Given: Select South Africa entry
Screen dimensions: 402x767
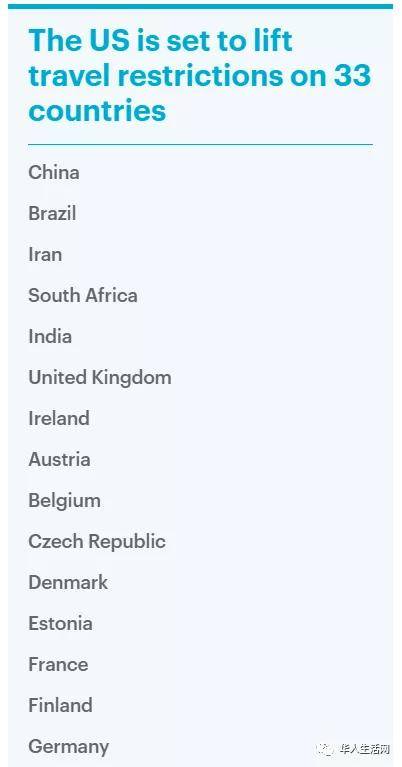Looking at the screenshot, I should [x=83, y=295].
